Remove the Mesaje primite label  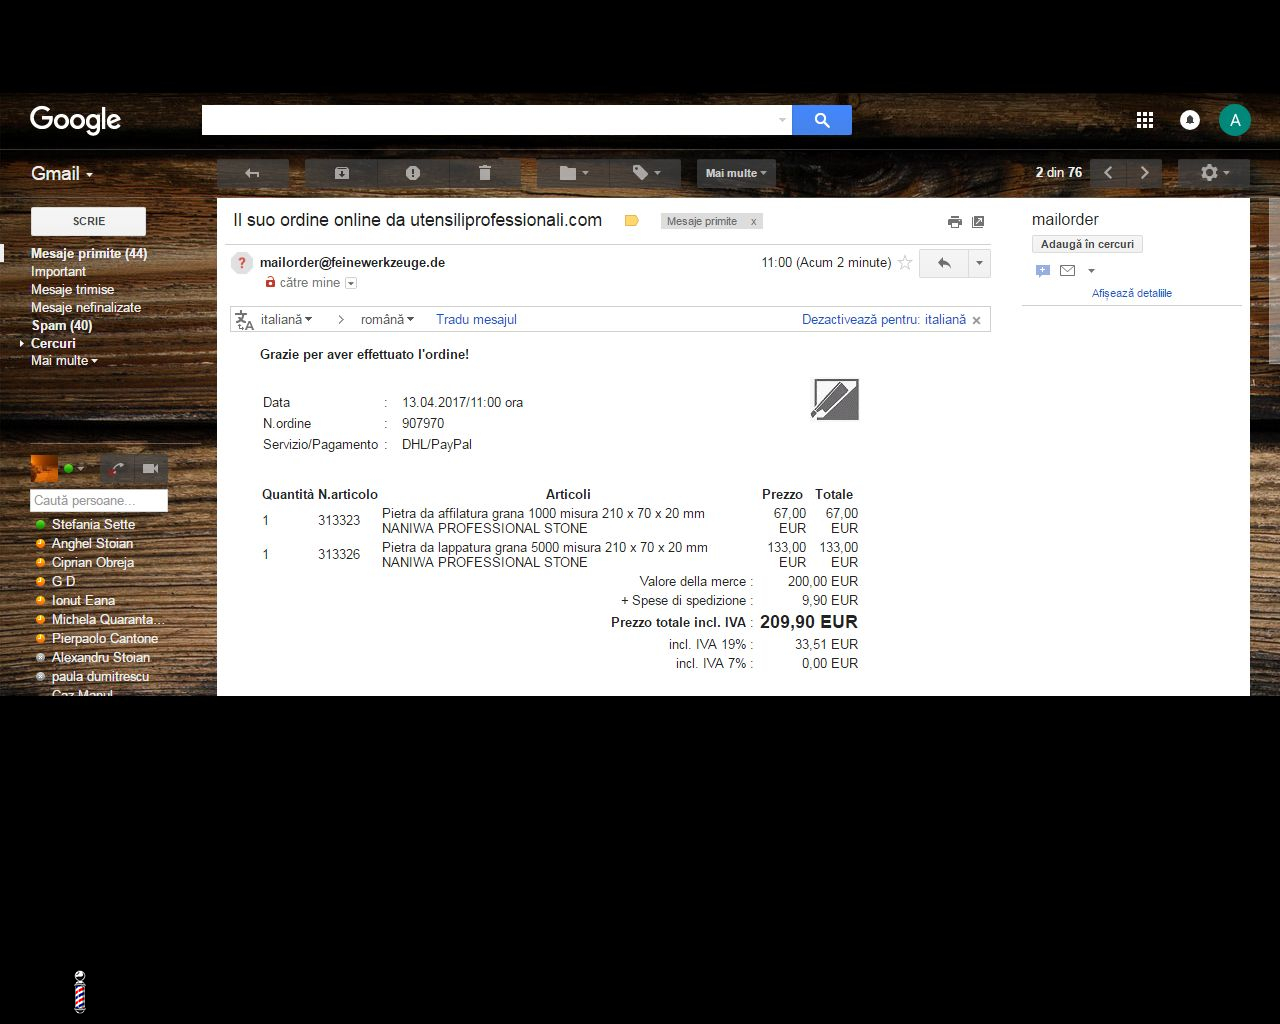click(754, 222)
